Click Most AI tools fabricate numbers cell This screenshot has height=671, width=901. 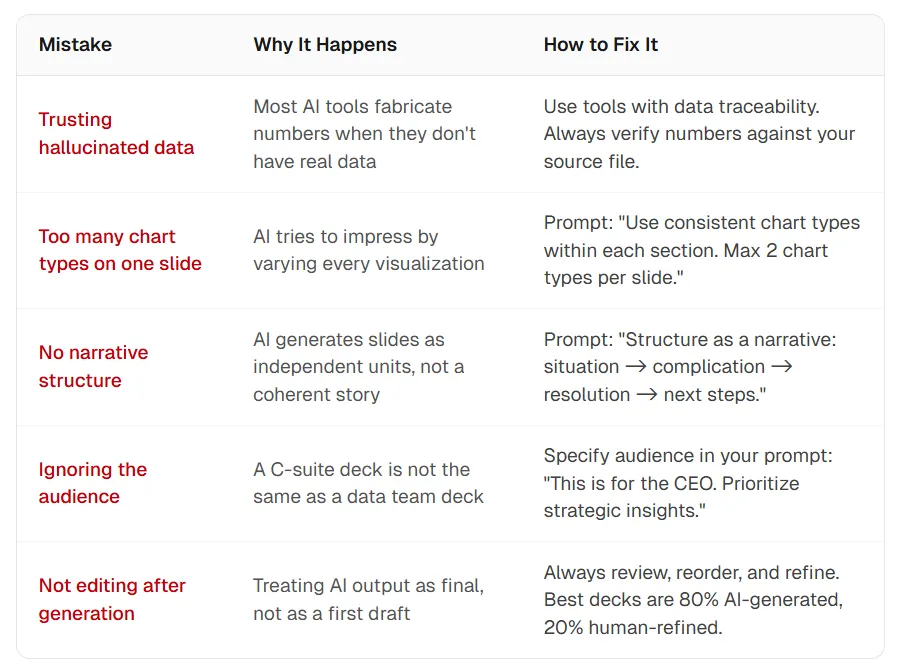pyautogui.click(x=364, y=134)
